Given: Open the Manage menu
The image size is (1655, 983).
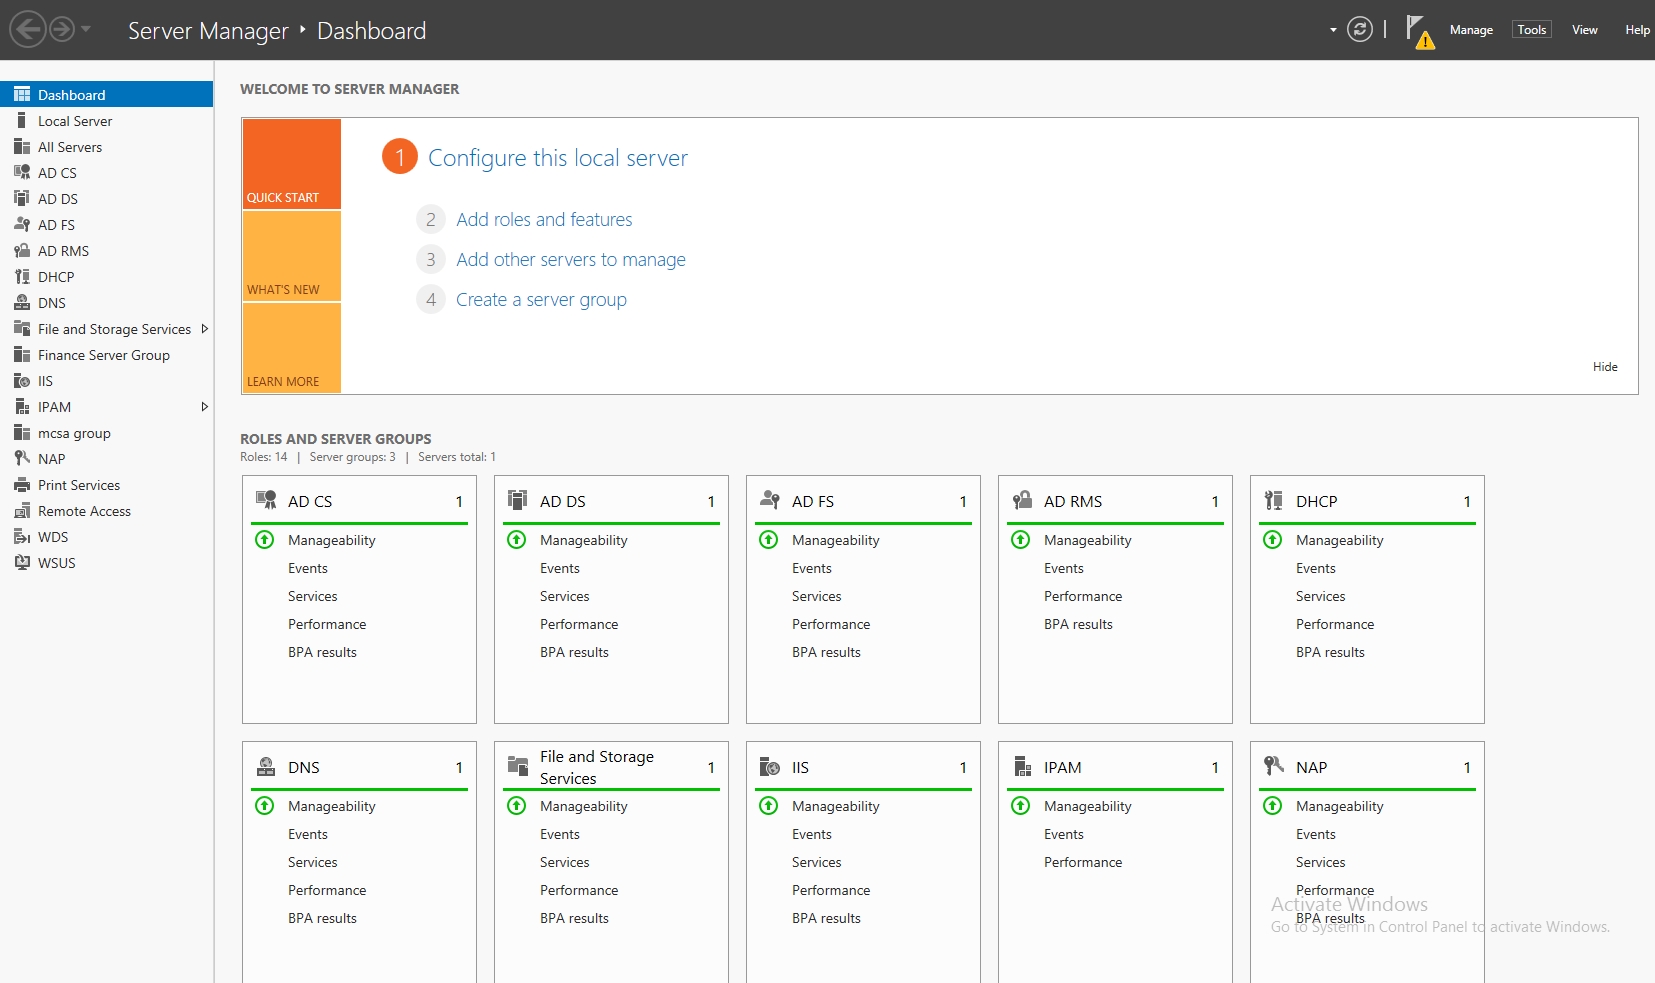Looking at the screenshot, I should tap(1471, 30).
